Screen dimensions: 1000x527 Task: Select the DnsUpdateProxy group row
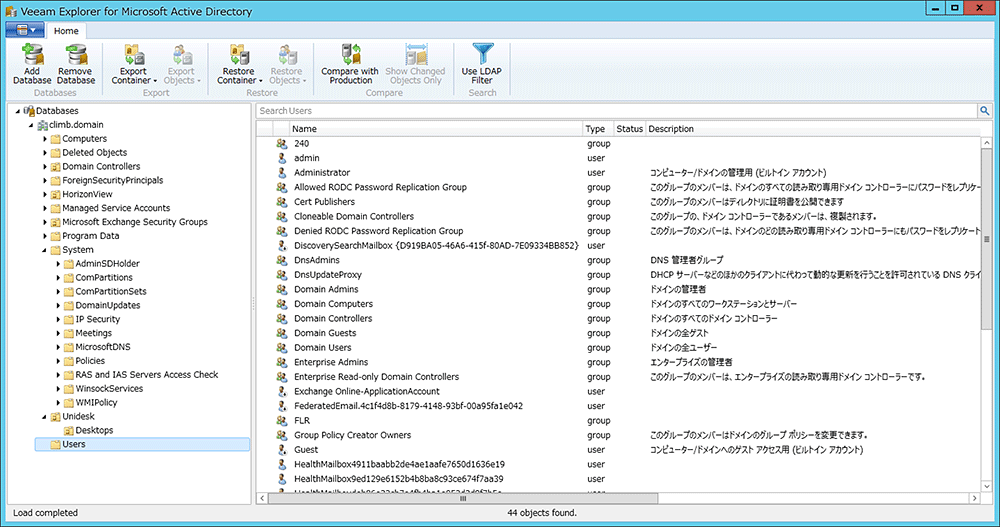point(618,275)
